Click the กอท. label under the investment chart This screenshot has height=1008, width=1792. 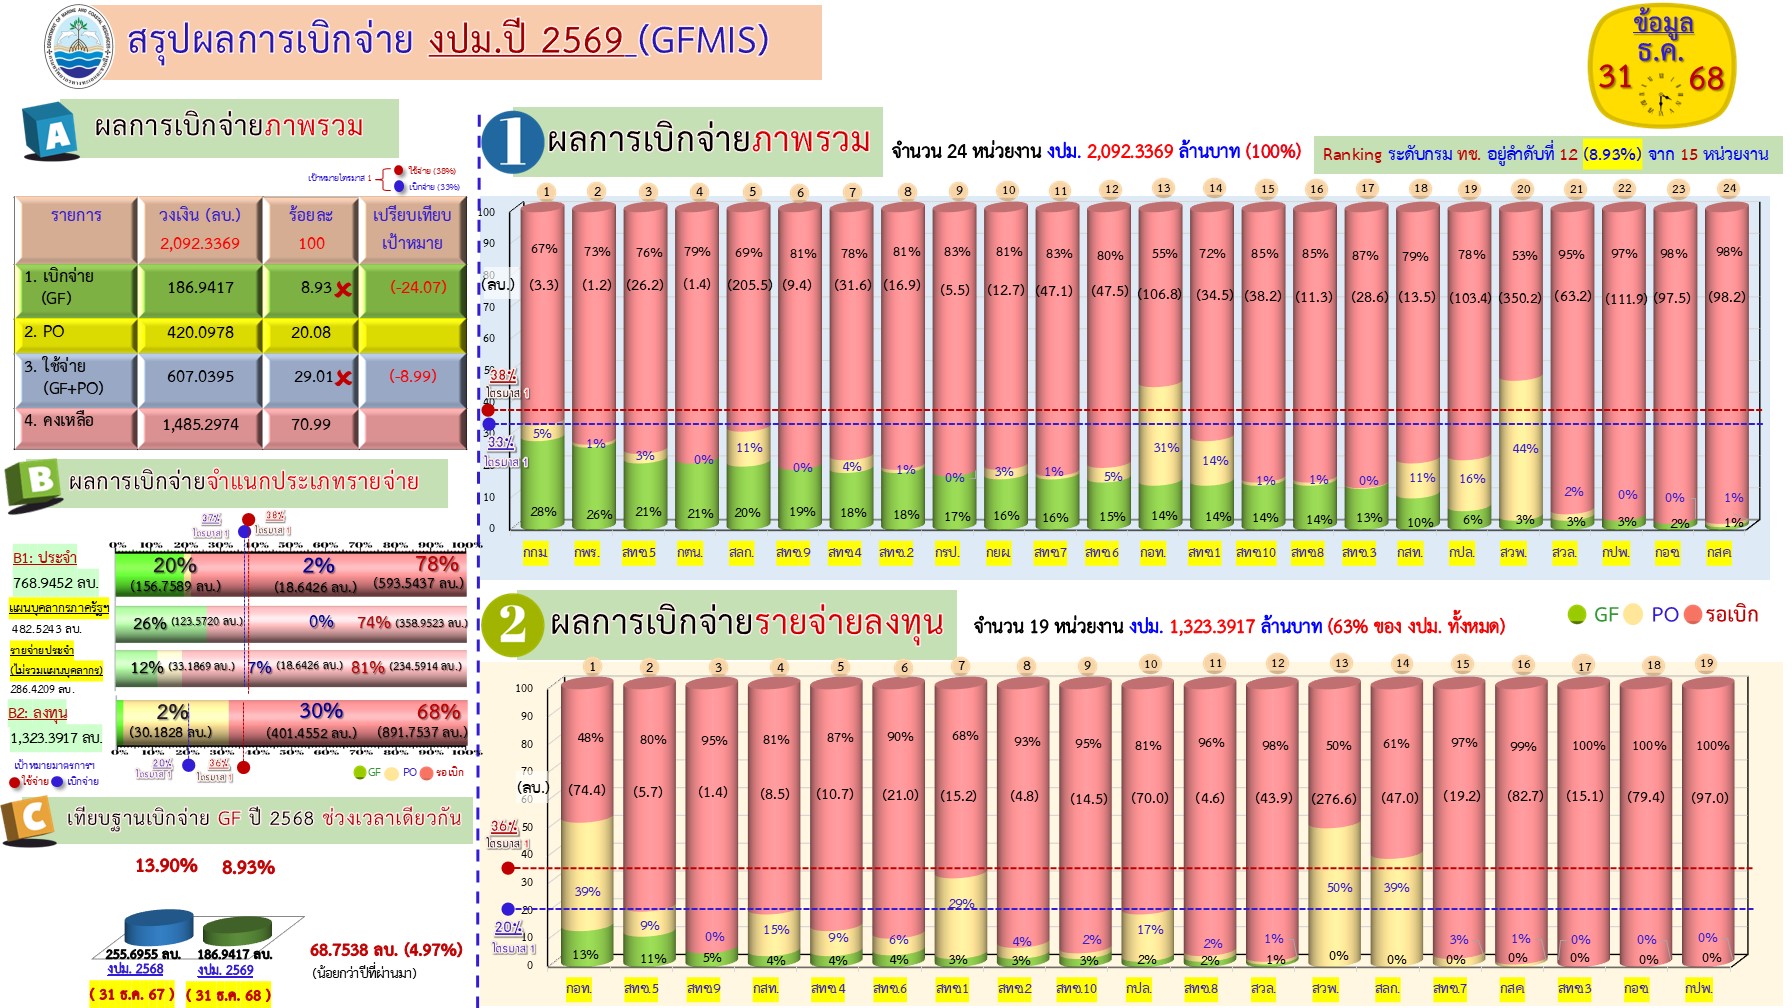tap(579, 988)
